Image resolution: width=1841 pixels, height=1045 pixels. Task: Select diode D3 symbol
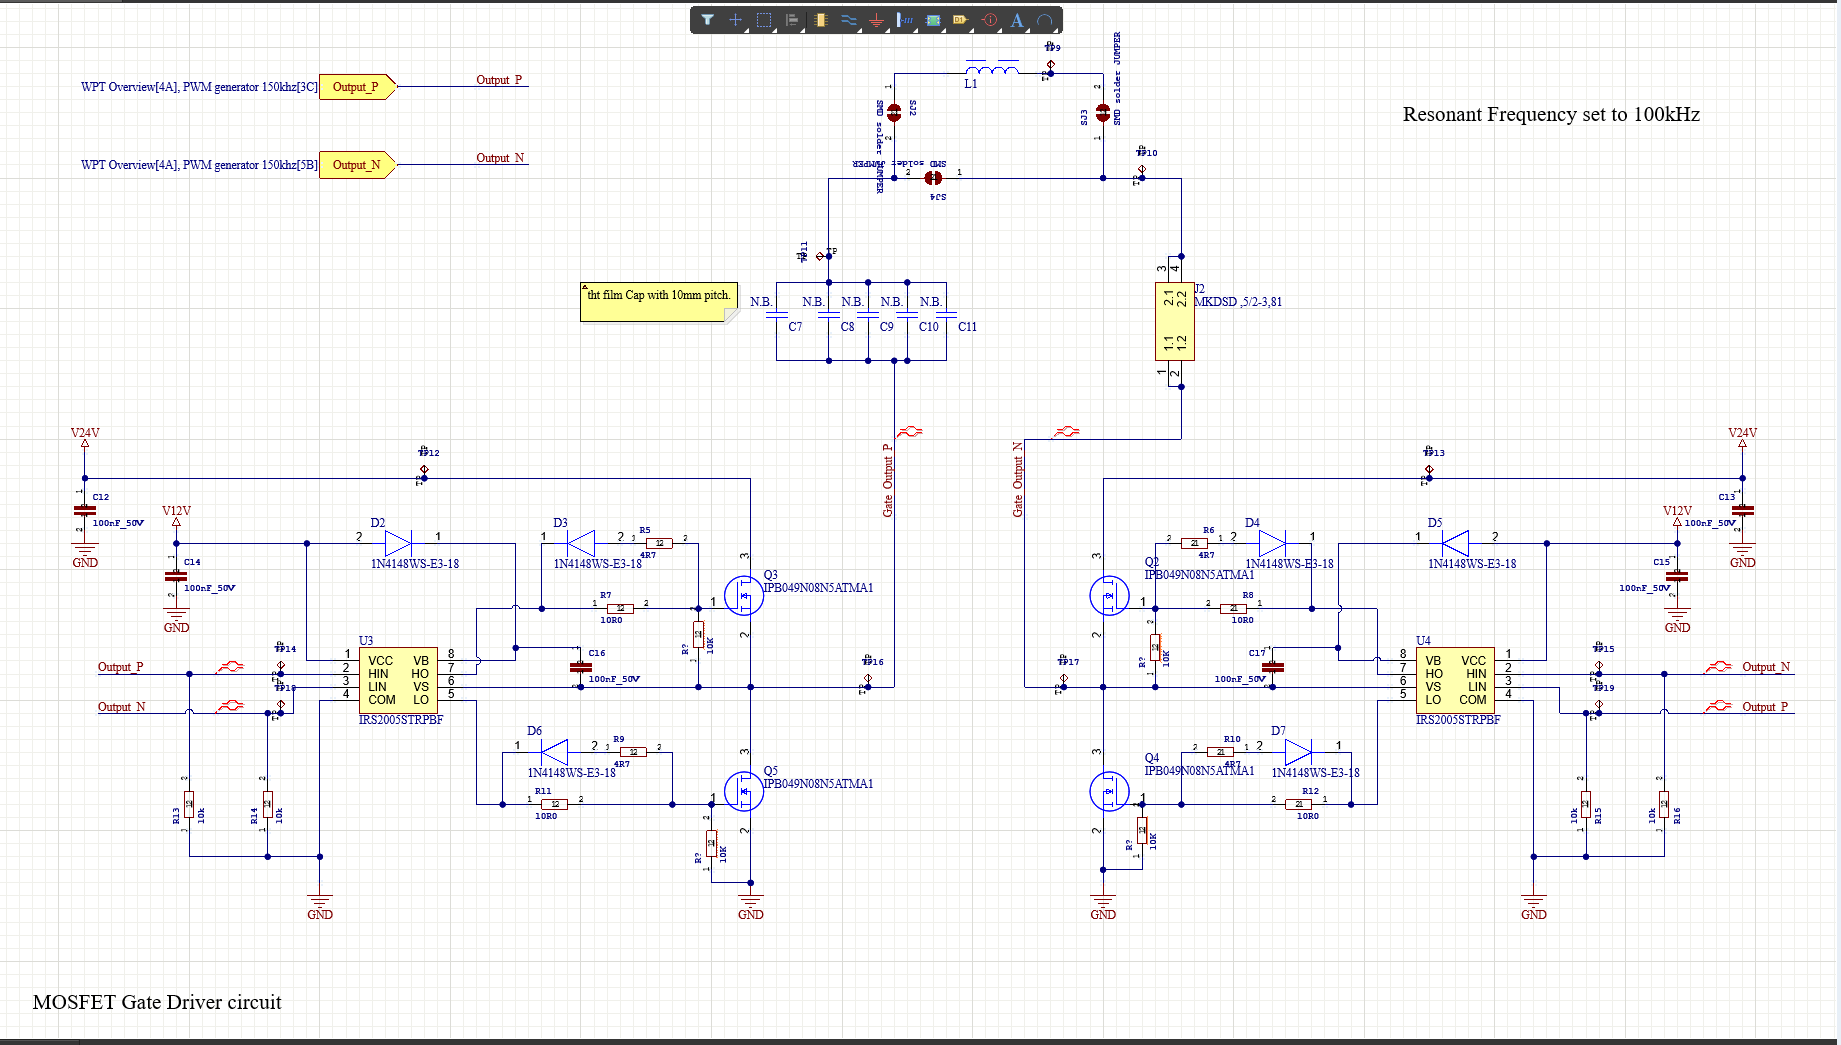point(581,543)
